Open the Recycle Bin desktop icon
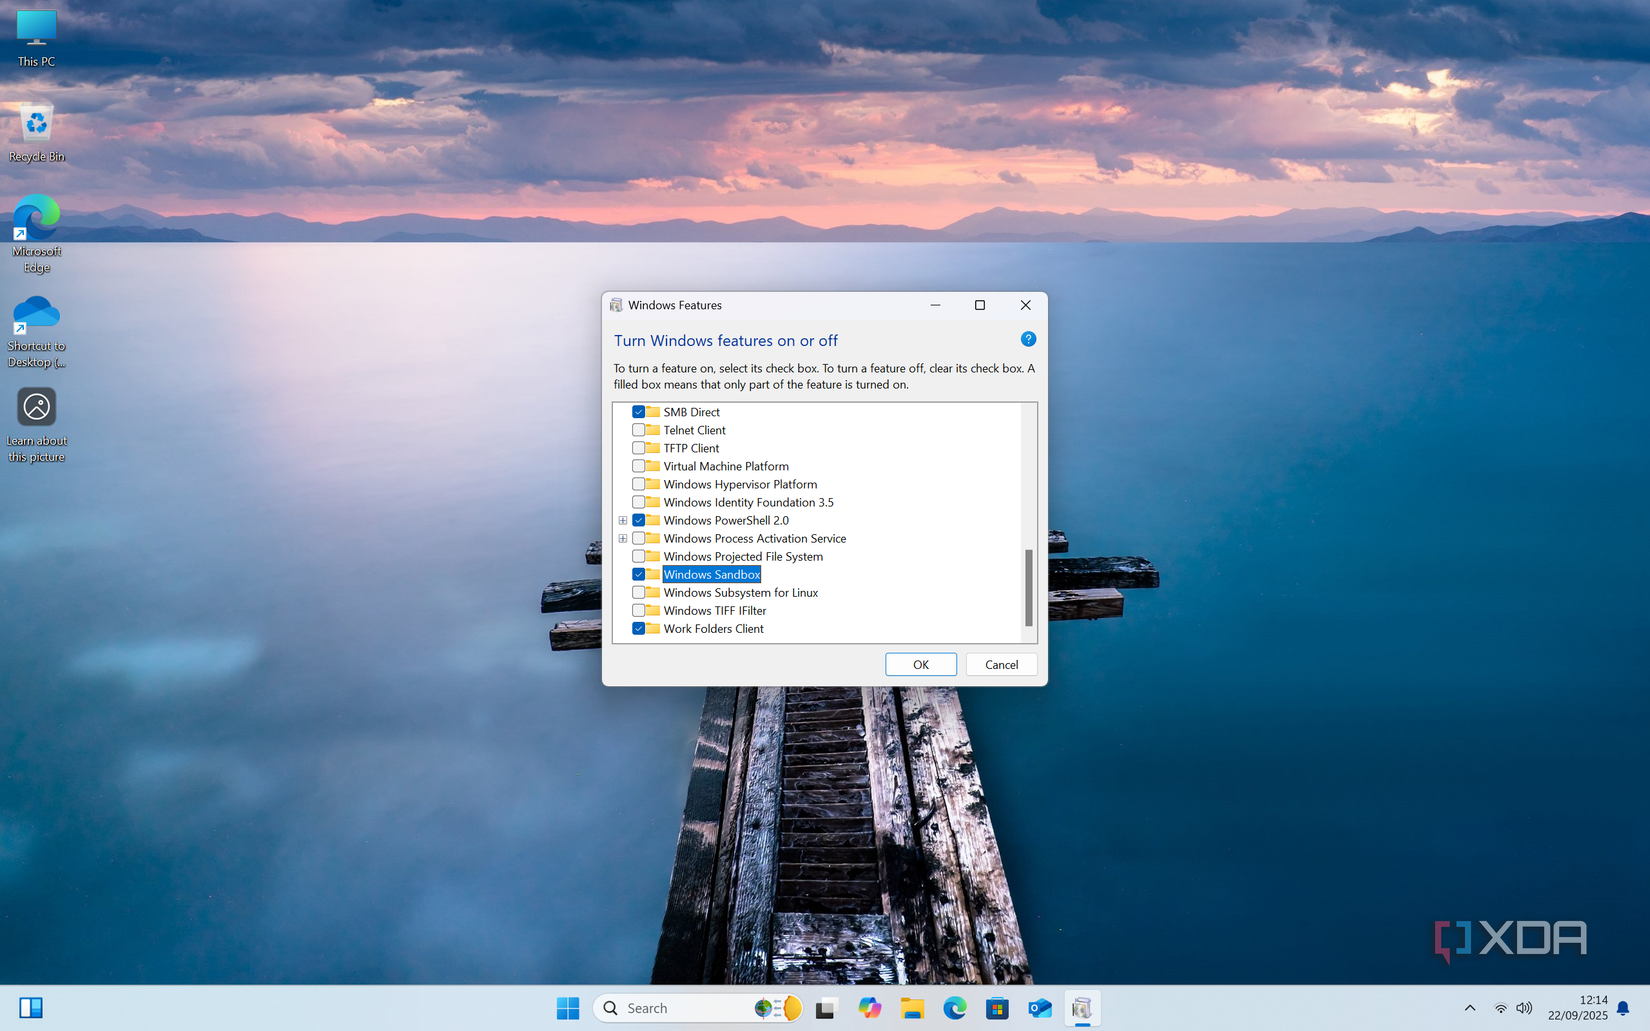This screenshot has width=1650, height=1031. point(36,132)
